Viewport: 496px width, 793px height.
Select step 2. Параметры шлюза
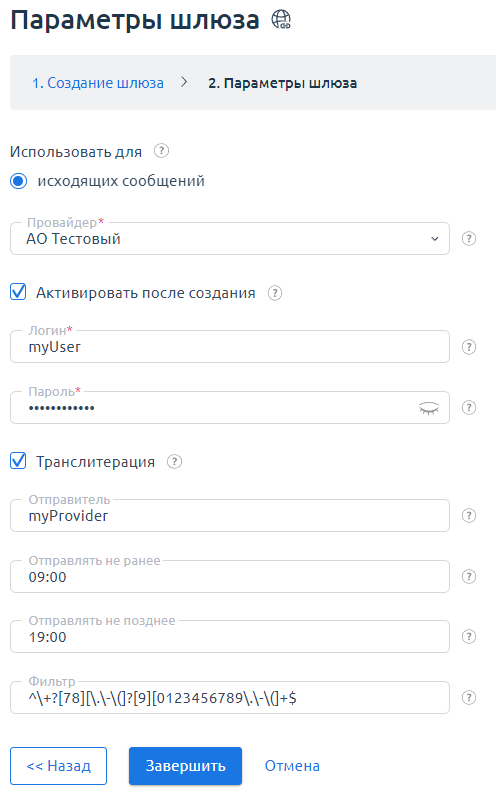(x=283, y=83)
